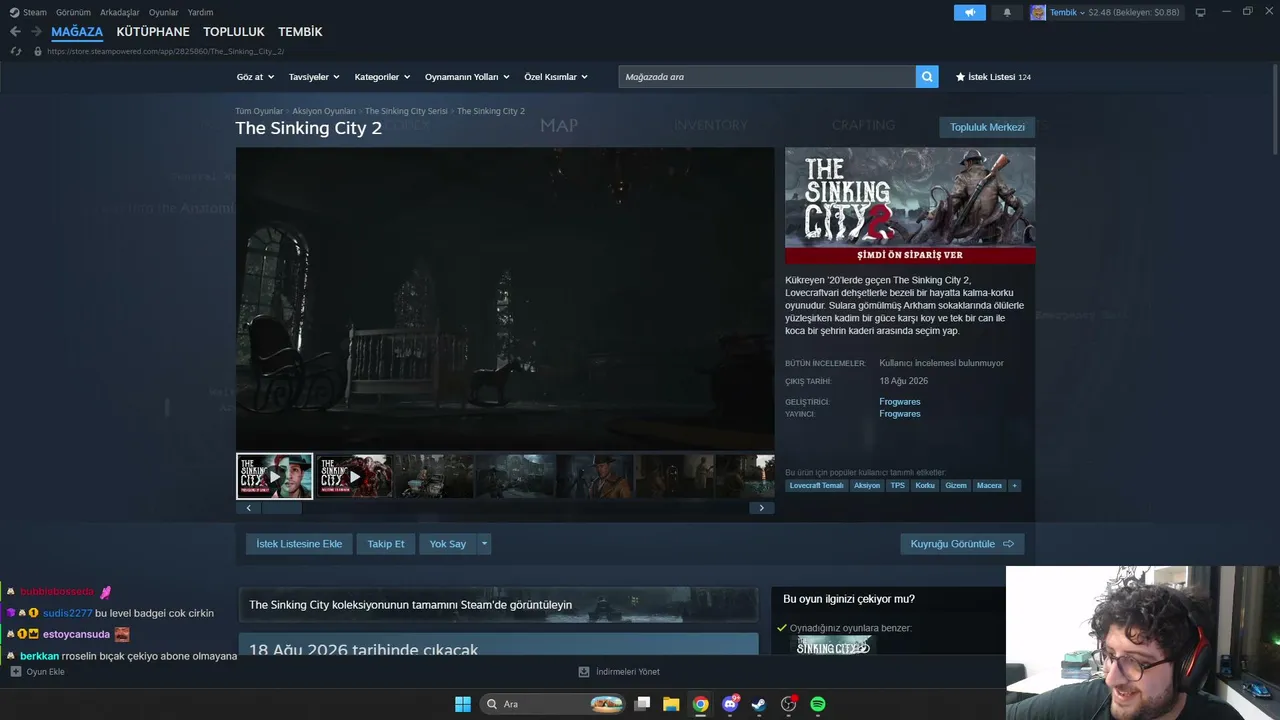The width and height of the screenshot is (1280, 720).
Task: Switch to the MAĞAZA tab
Action: coord(77,32)
